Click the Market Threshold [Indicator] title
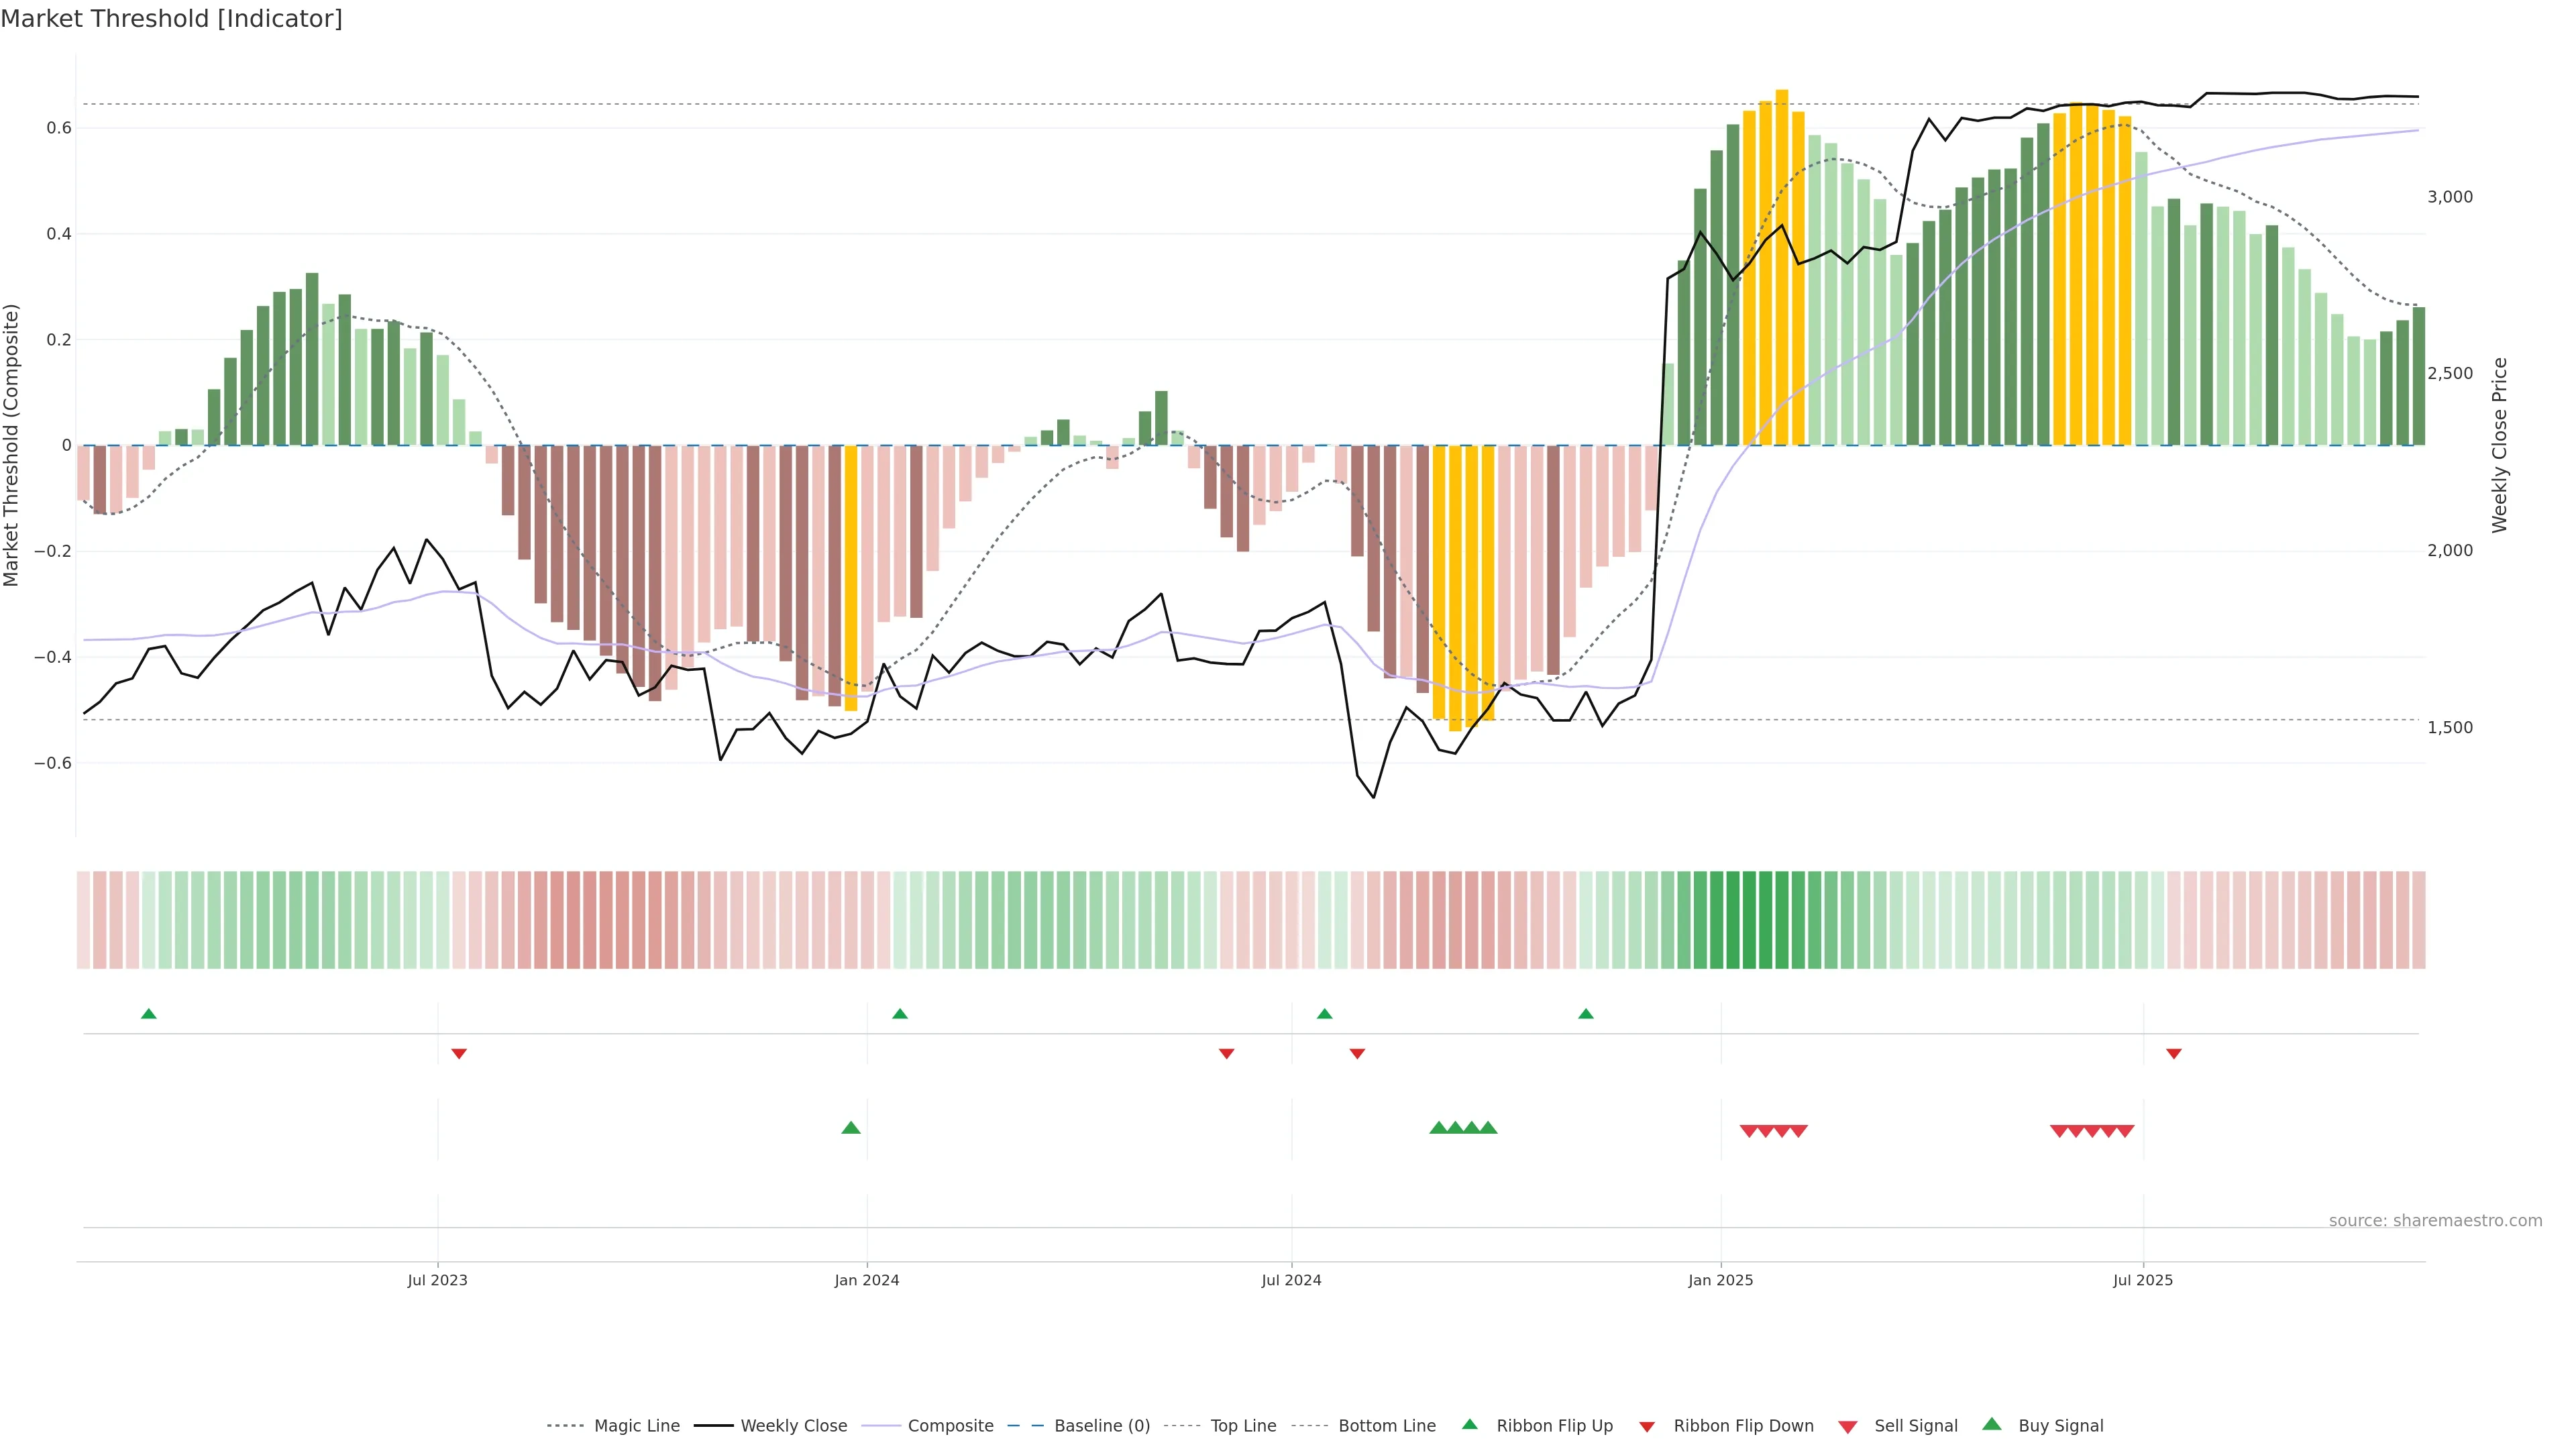The image size is (2576, 1449). click(x=171, y=19)
